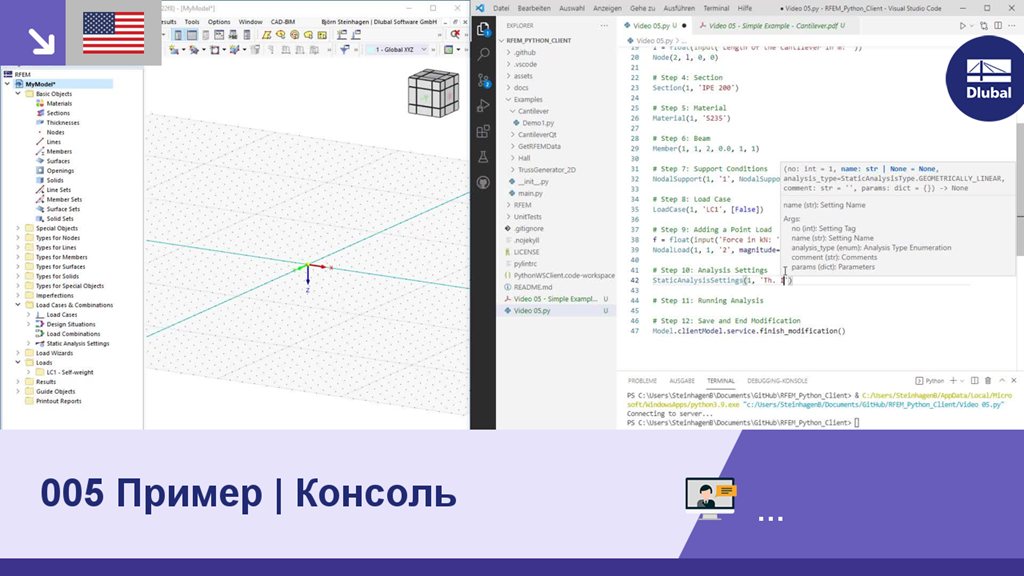Open the GitHub view in VS Code activity bar
Image resolution: width=1024 pixels, height=576 pixels.
(483, 183)
